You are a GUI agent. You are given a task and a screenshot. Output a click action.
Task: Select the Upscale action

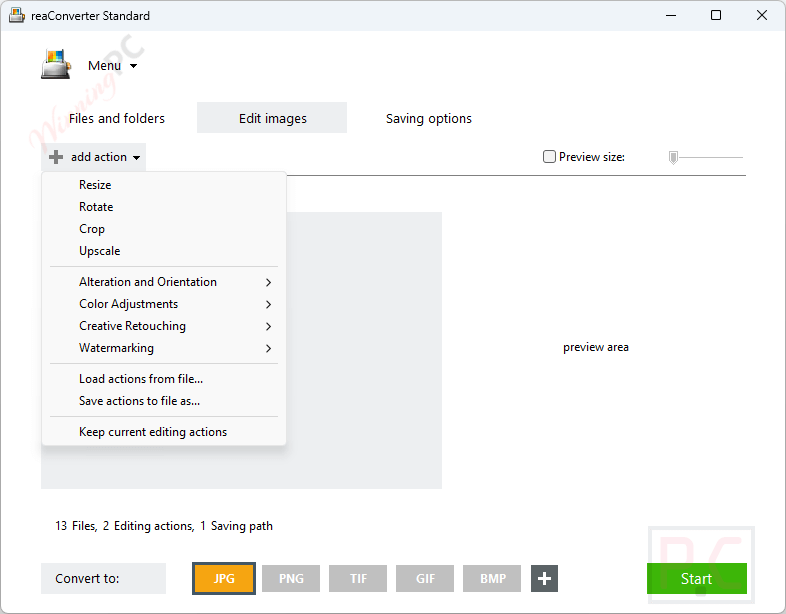[164, 251]
